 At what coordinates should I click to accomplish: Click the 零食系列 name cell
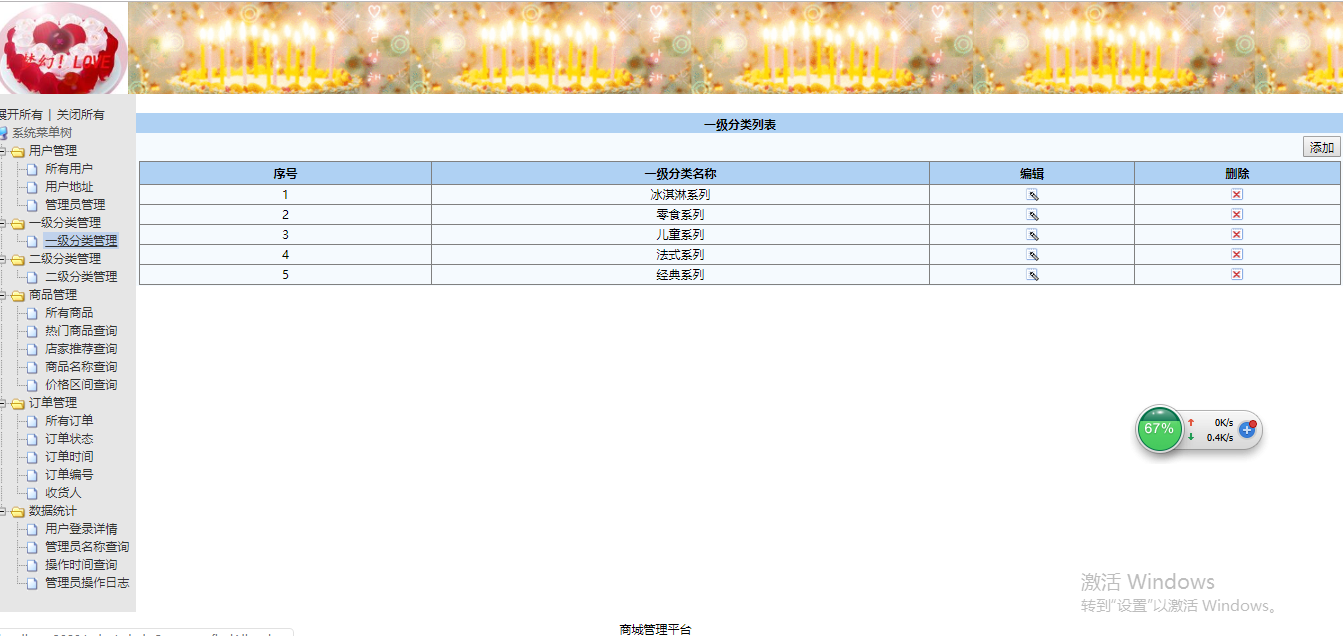(680, 215)
